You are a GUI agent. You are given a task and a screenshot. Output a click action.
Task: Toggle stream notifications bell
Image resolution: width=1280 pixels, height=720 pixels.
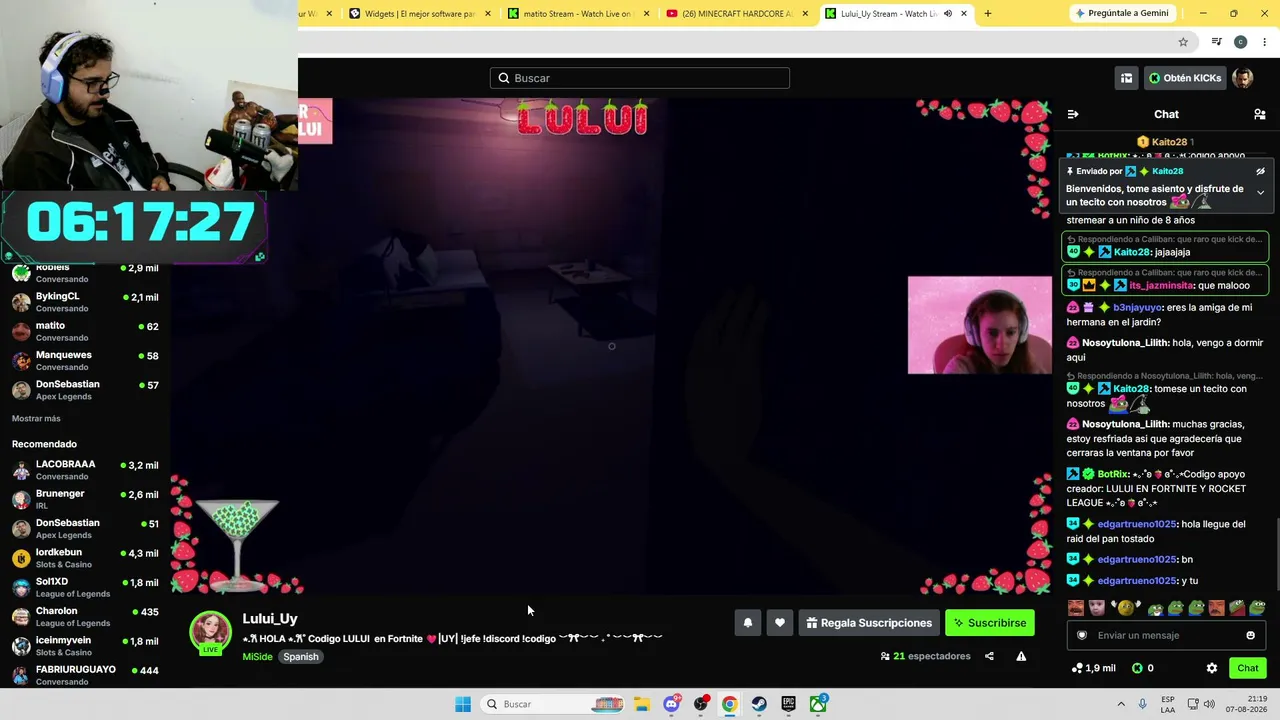pos(748,623)
